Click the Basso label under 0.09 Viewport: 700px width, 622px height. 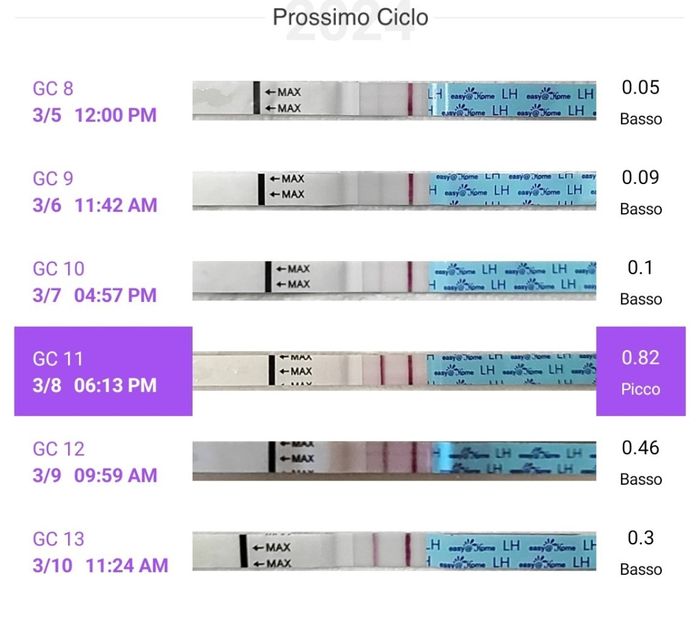coord(640,209)
